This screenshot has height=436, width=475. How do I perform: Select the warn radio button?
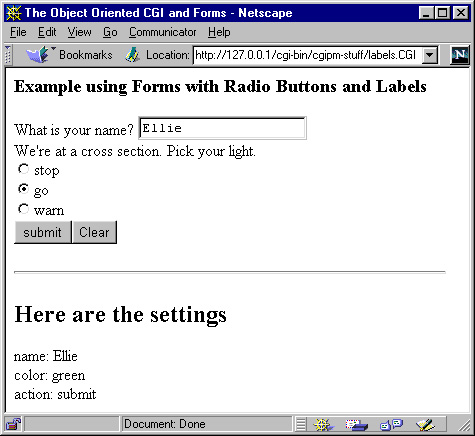tap(23, 209)
